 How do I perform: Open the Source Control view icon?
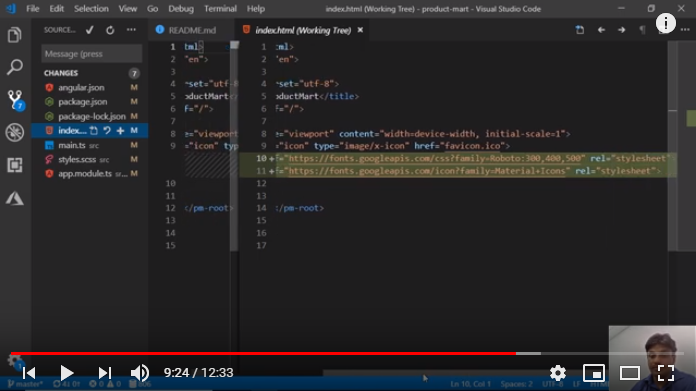(15, 99)
